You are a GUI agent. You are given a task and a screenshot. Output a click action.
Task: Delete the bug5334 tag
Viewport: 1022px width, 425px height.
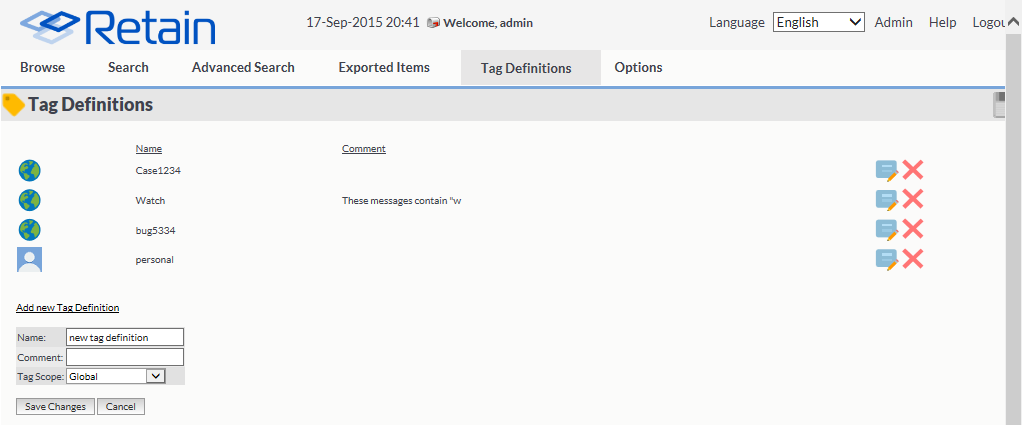[x=912, y=230]
